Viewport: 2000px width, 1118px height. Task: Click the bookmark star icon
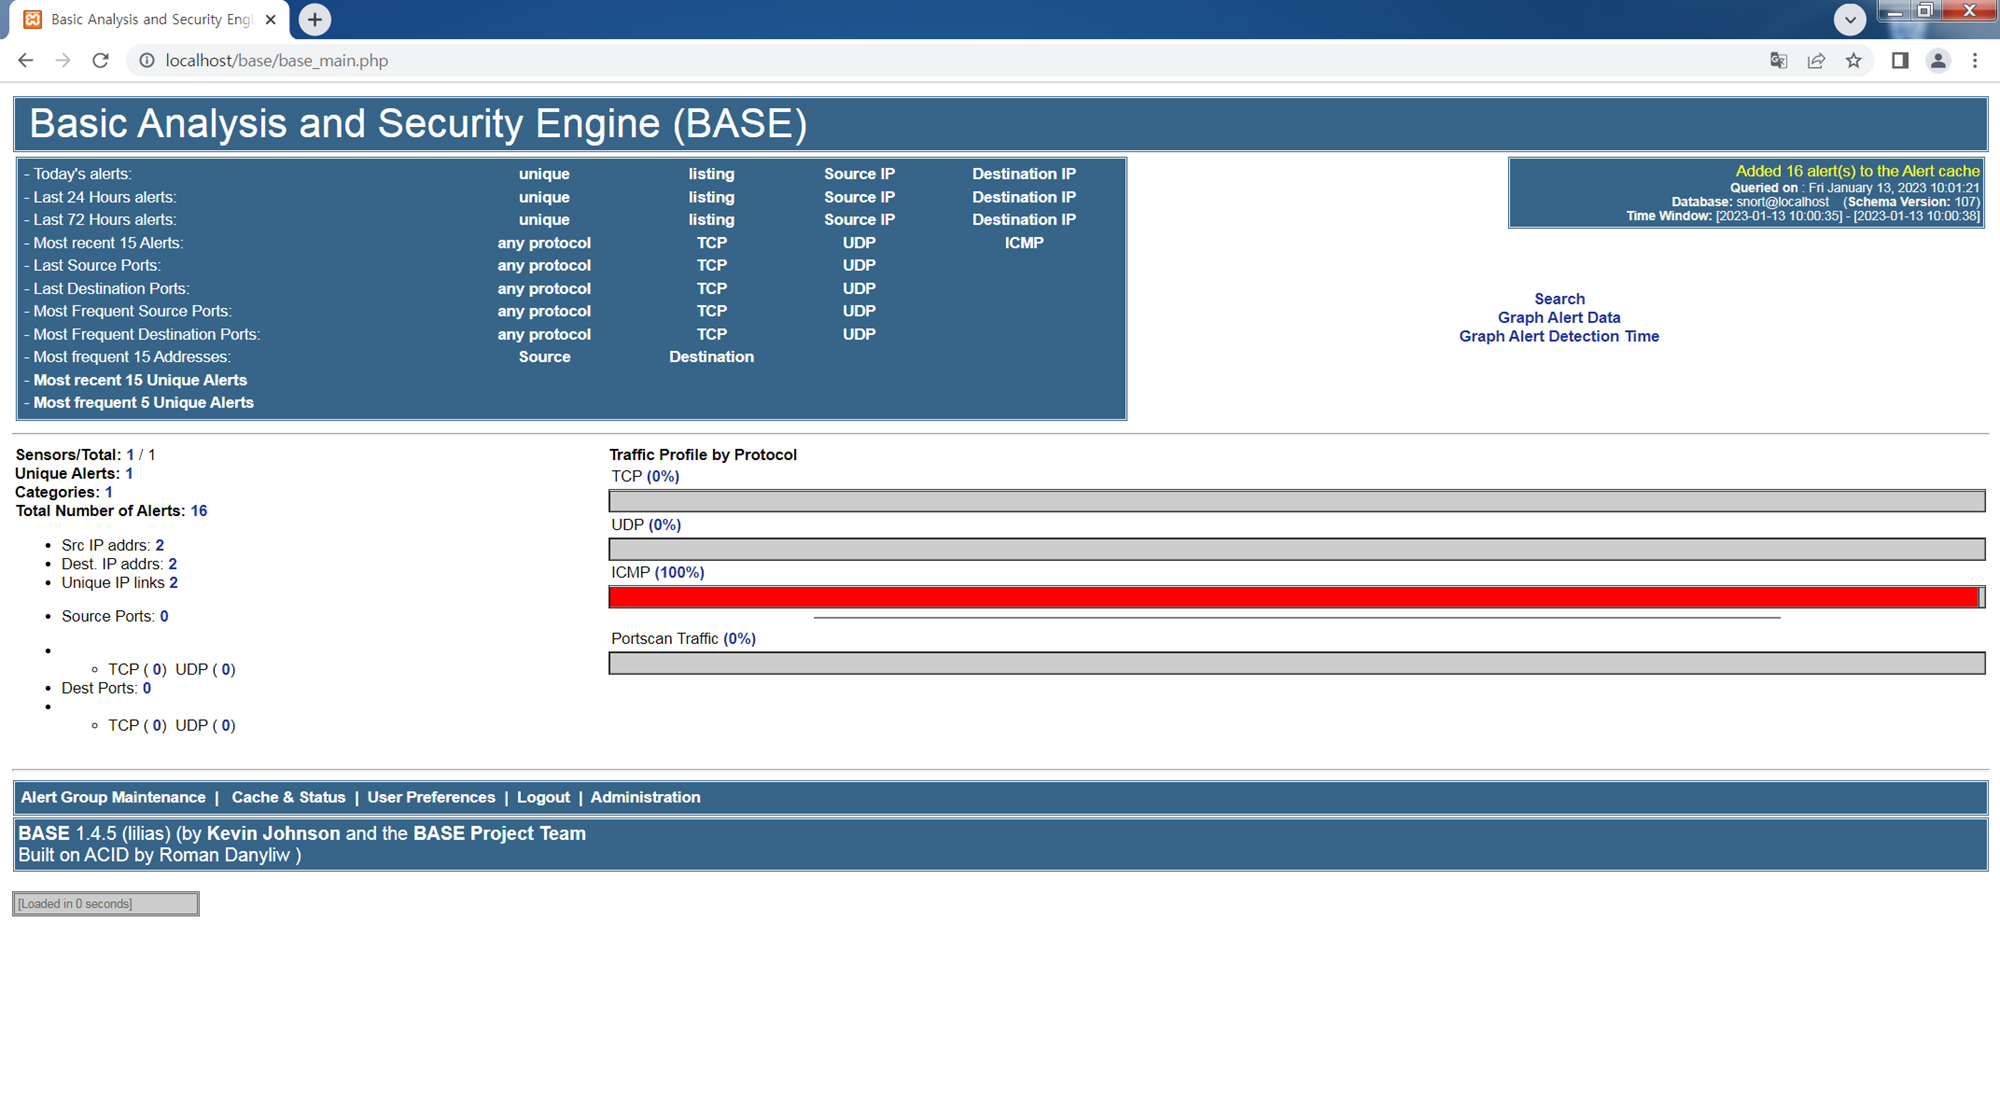(x=1854, y=61)
